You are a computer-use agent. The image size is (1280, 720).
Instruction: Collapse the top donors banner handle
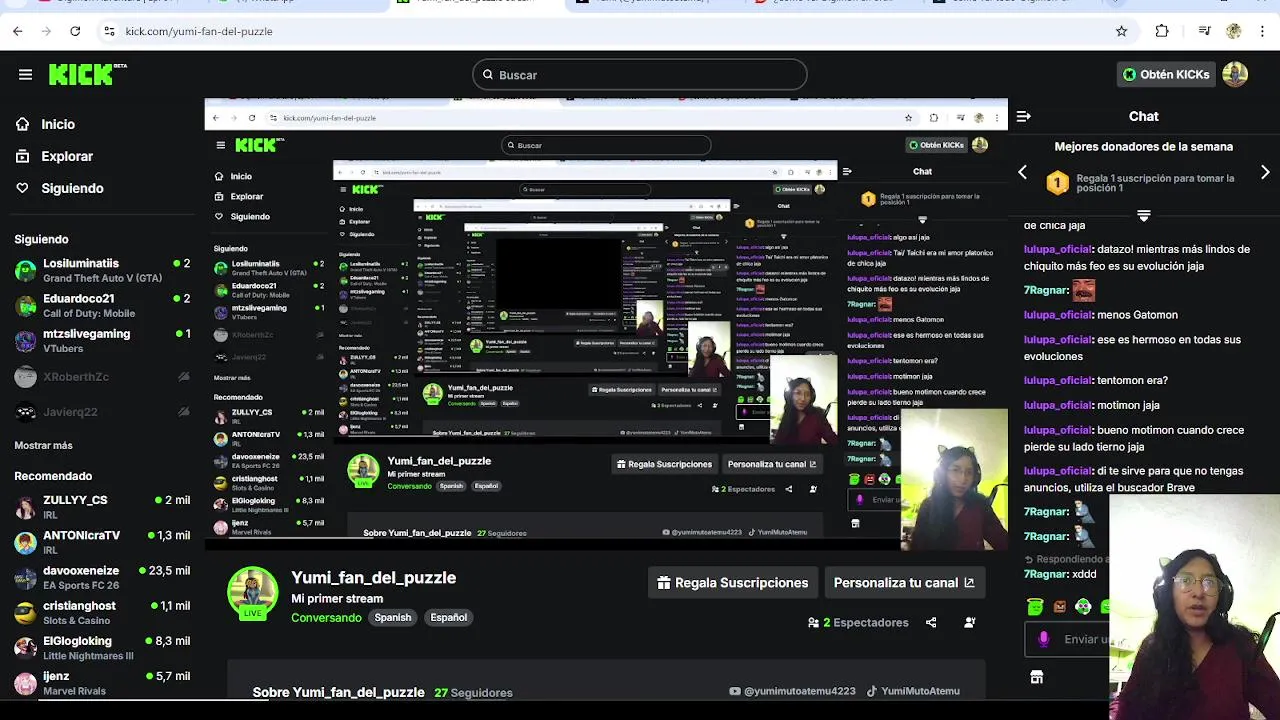[1144, 215]
